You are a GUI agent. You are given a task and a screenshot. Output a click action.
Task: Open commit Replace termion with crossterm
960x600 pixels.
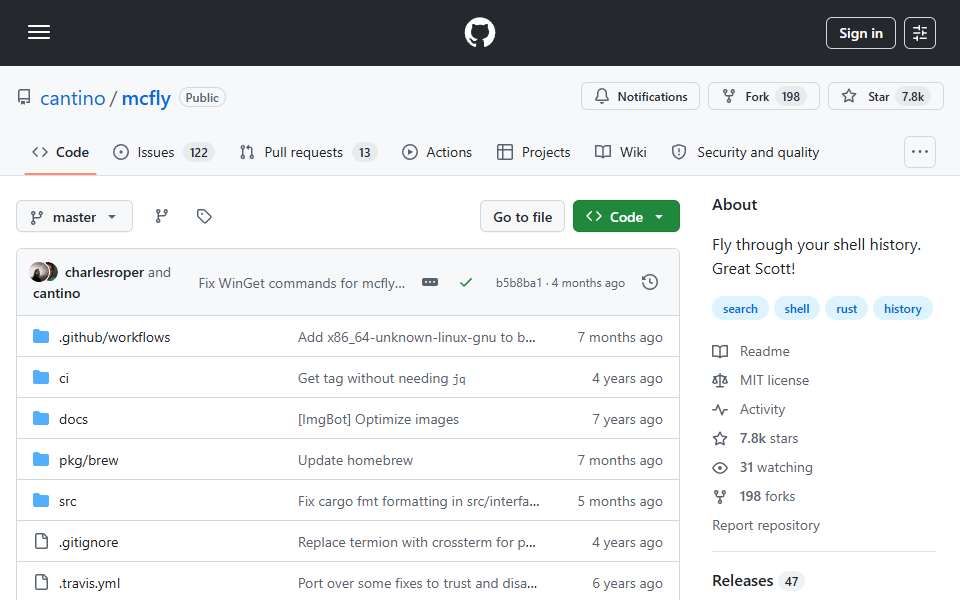416,542
